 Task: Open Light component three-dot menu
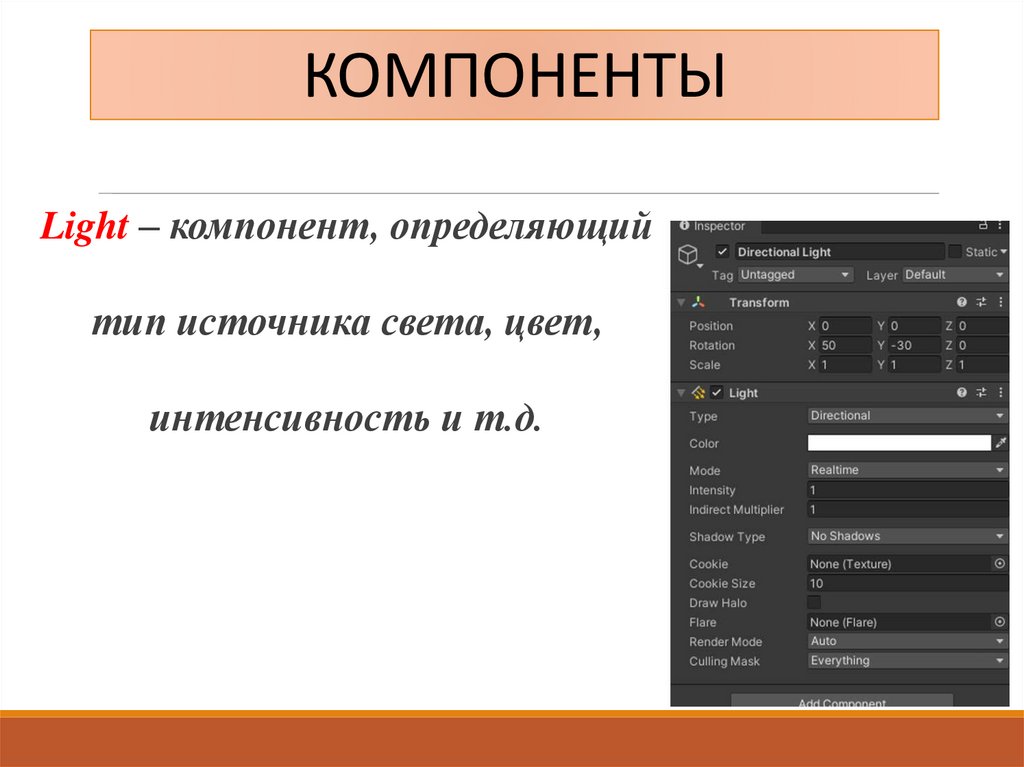click(1000, 392)
